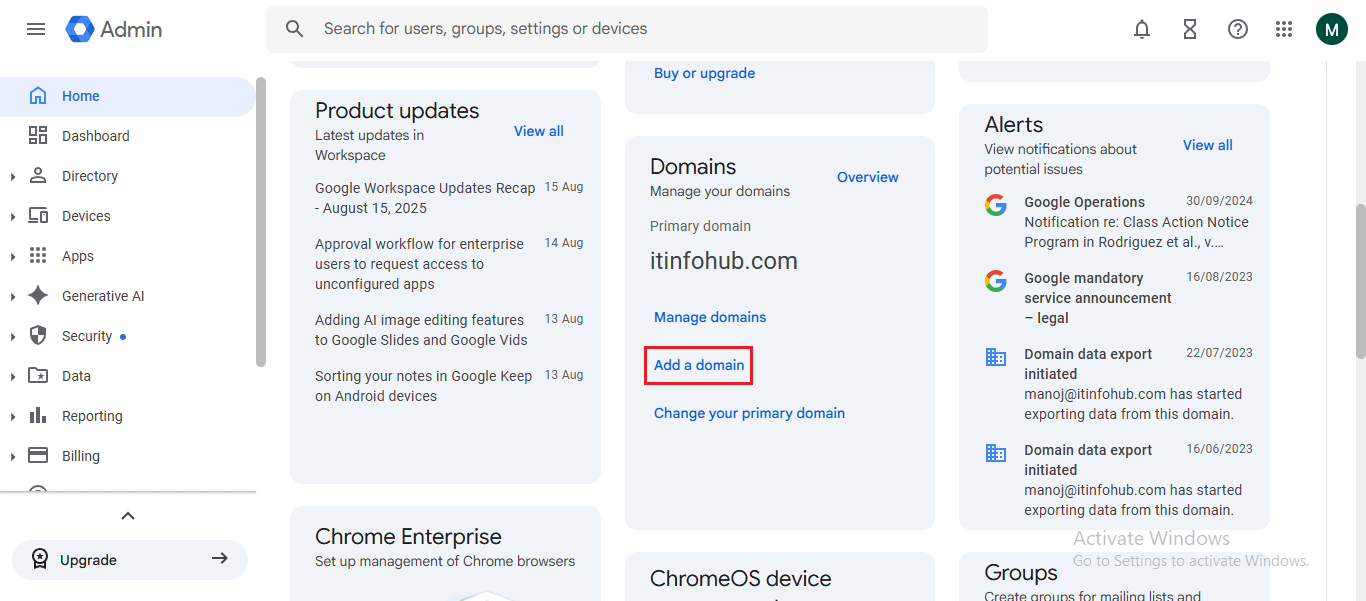Click the Add a domain link
The height and width of the screenshot is (601, 1366).
(x=699, y=365)
